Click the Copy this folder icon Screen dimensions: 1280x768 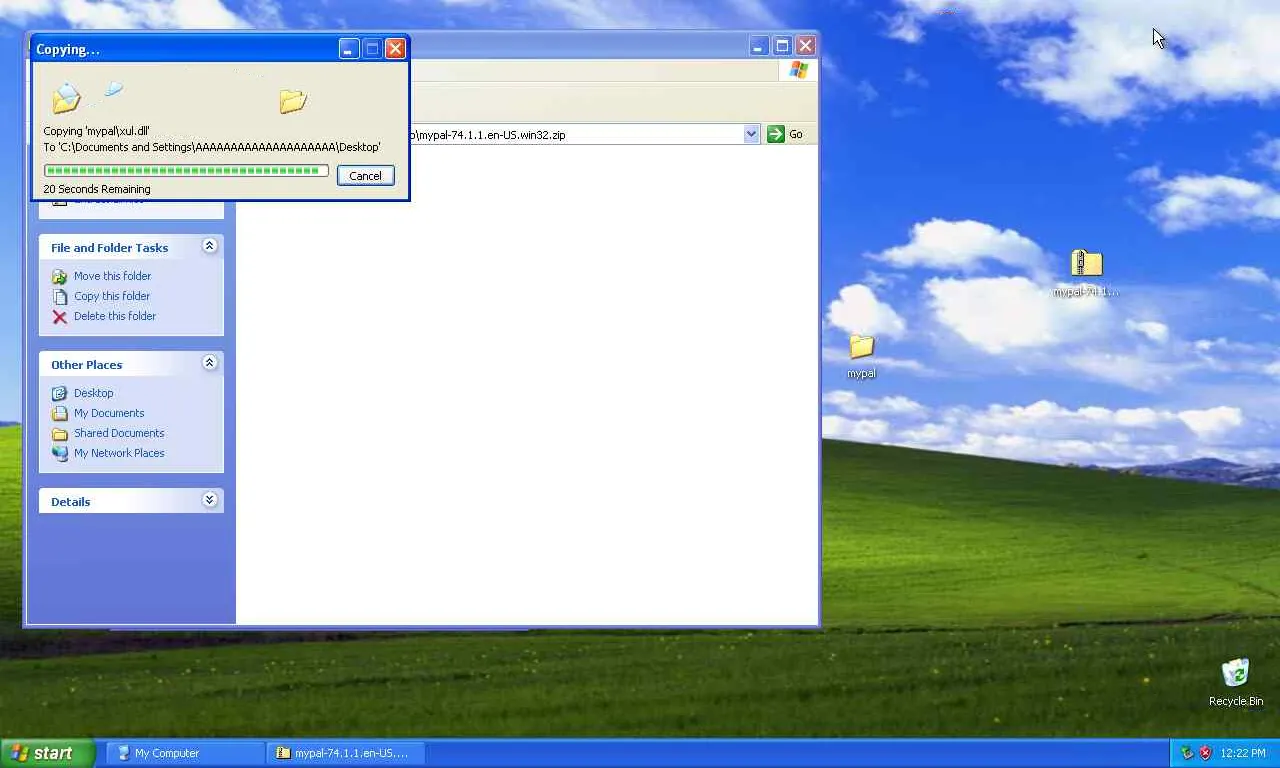59,296
